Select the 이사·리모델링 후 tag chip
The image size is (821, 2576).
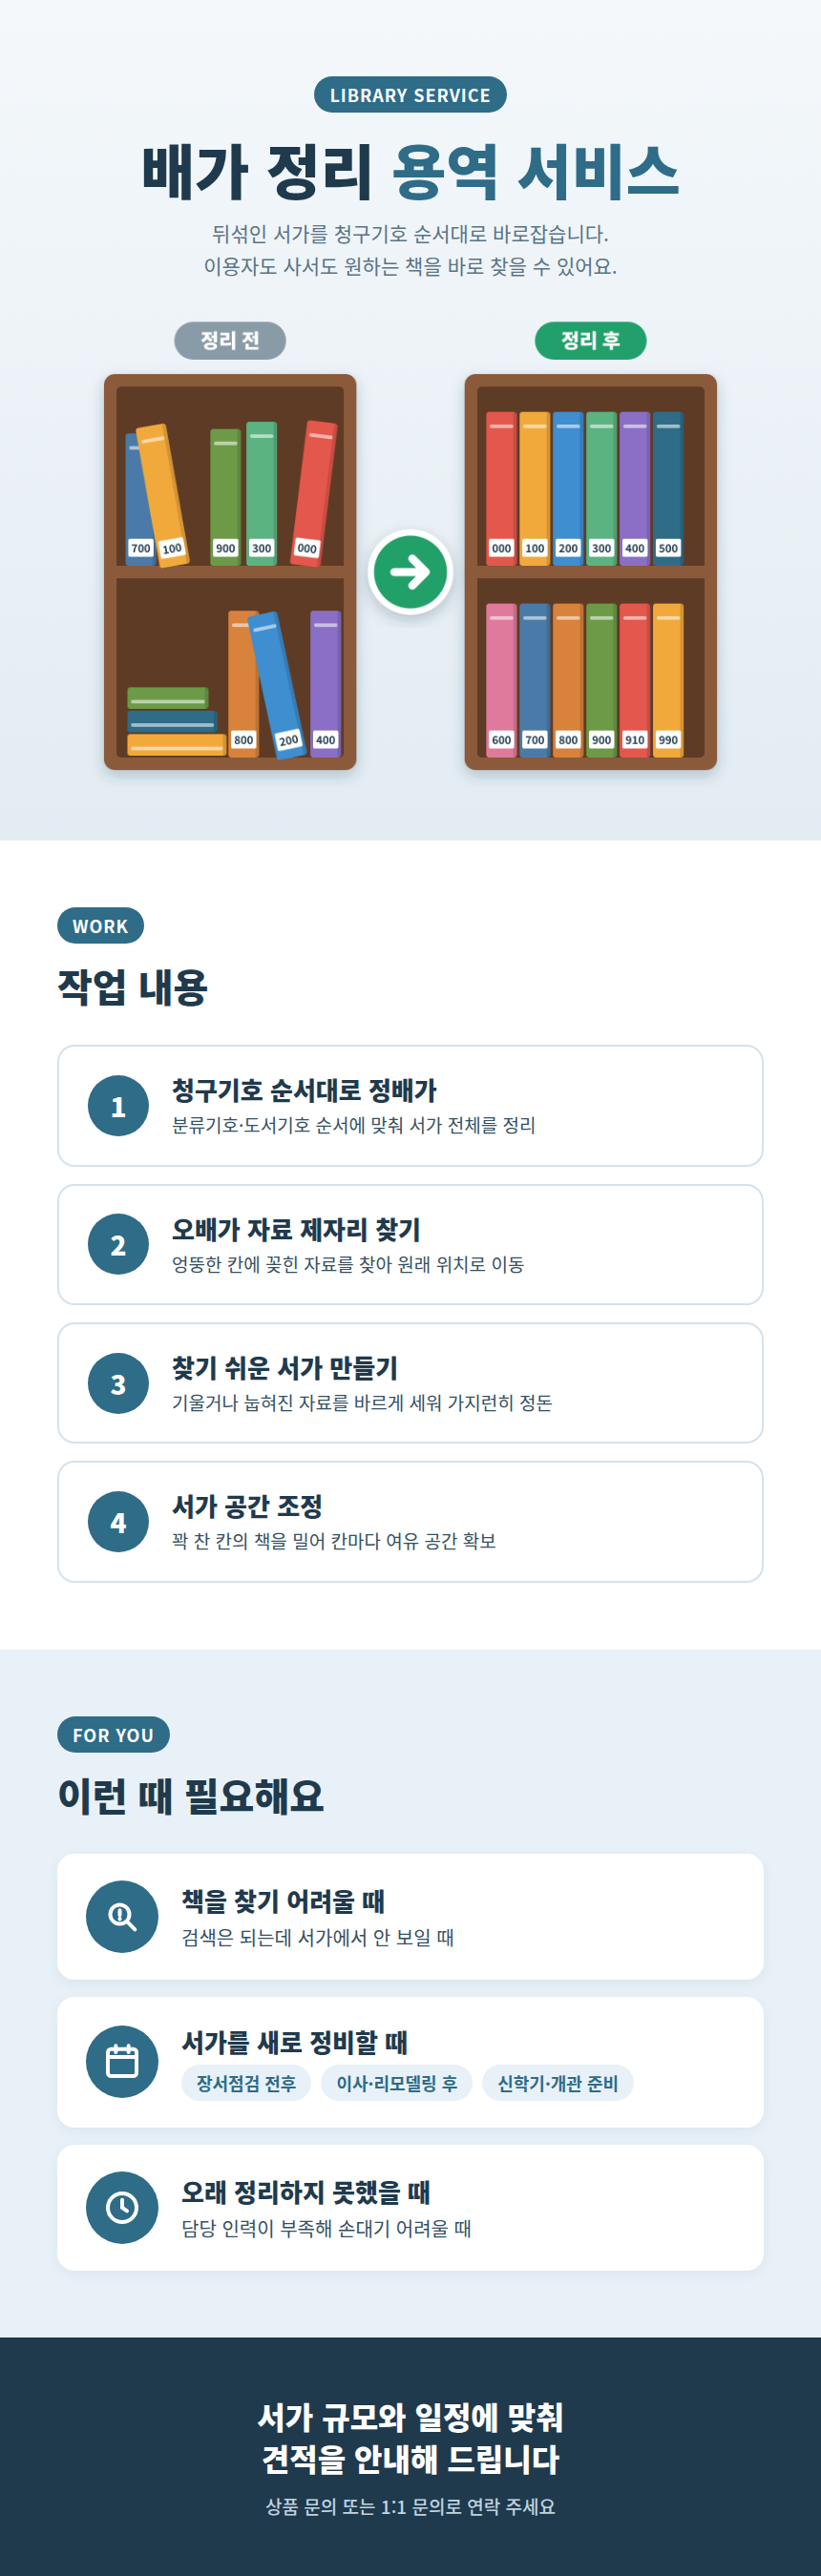[396, 2083]
